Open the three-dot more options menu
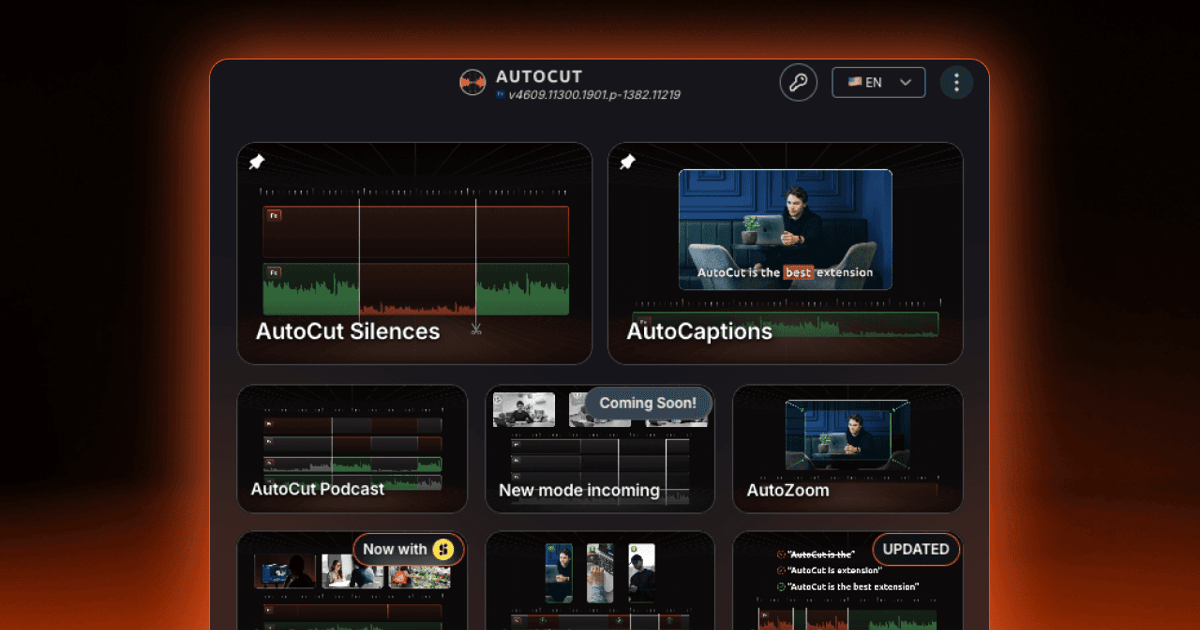The image size is (1200, 630). (x=956, y=82)
